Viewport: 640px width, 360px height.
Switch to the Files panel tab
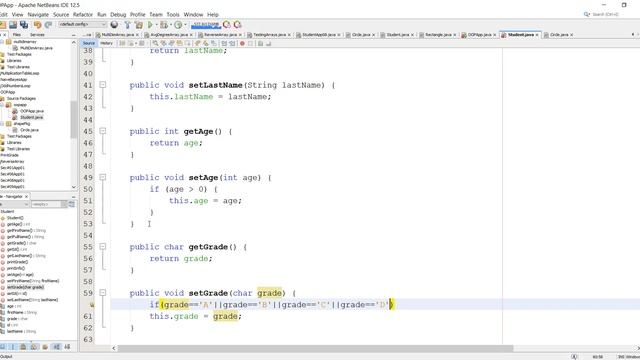click(16, 35)
